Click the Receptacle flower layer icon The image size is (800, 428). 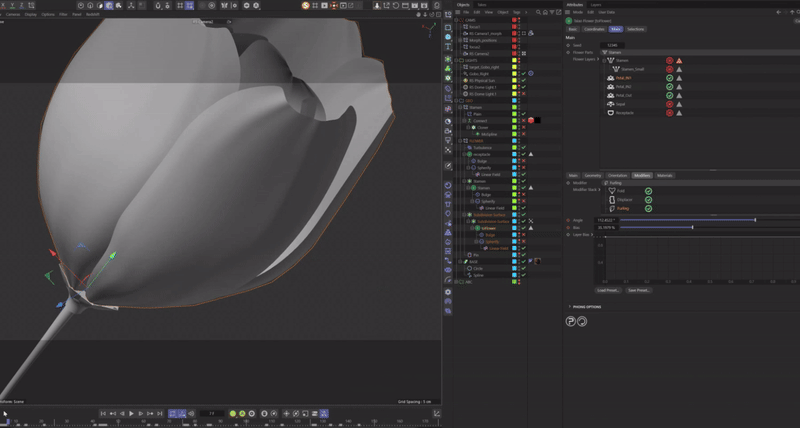click(611, 113)
